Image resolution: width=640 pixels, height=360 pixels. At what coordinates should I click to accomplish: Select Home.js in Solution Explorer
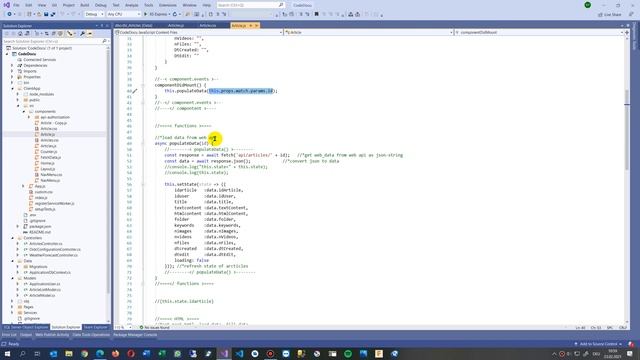coord(47,163)
